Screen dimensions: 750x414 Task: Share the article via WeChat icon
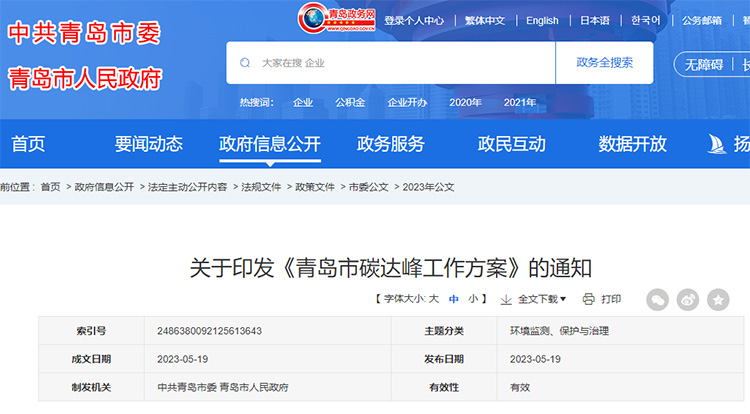(x=657, y=299)
